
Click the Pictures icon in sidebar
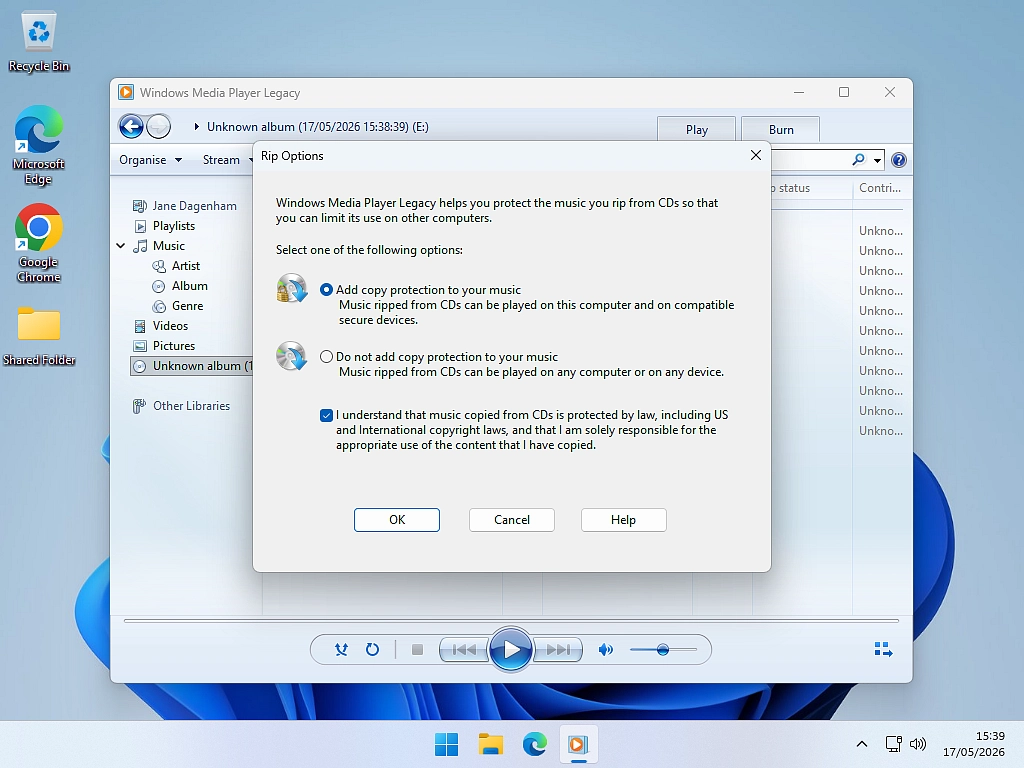pyautogui.click(x=140, y=346)
